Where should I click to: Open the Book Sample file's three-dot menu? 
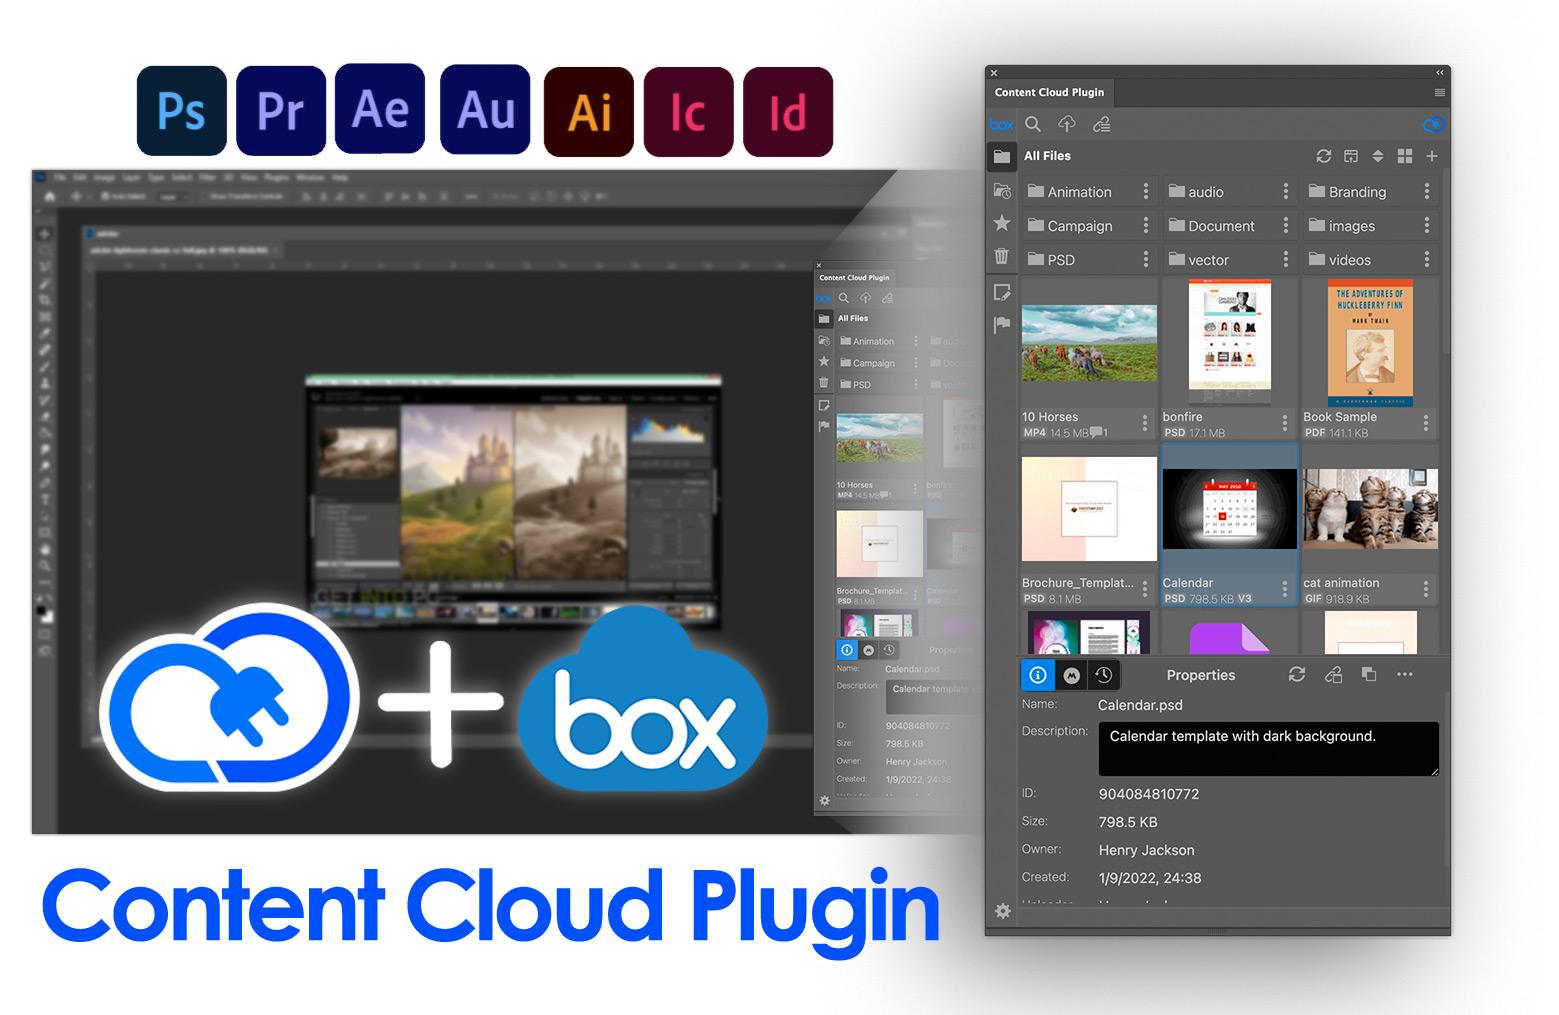pyautogui.click(x=1426, y=423)
